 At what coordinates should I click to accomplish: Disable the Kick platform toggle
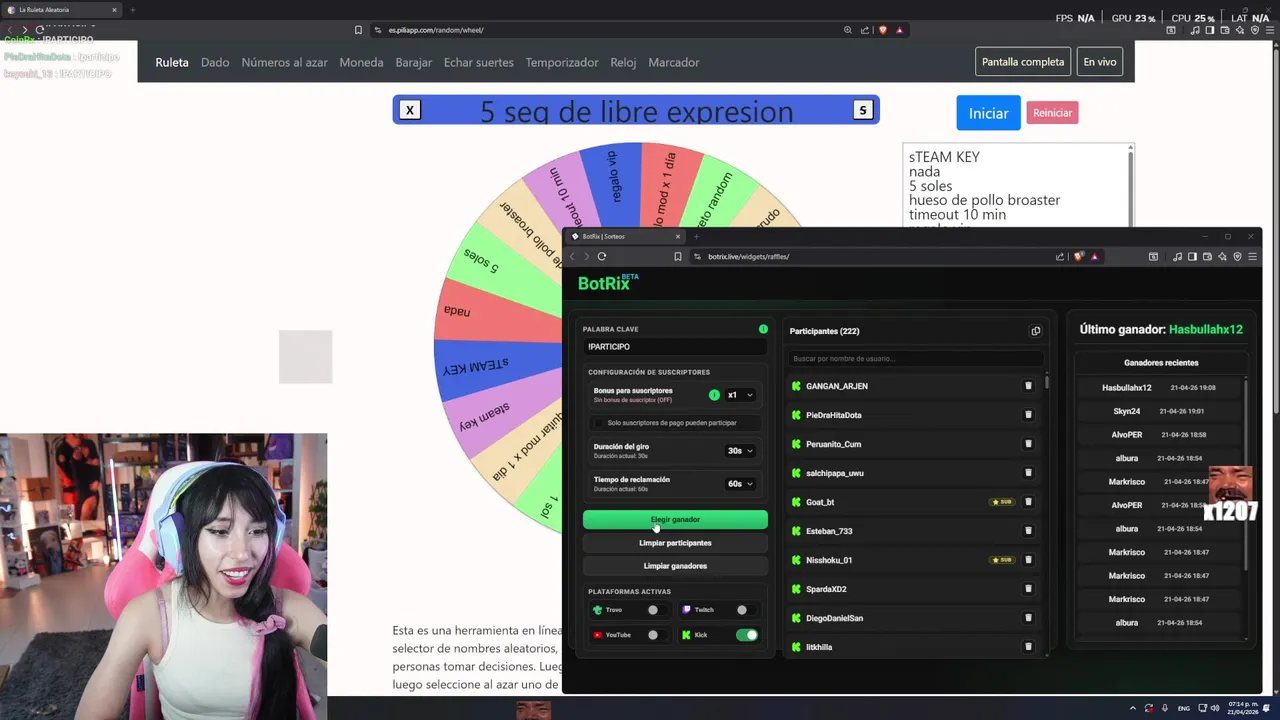(x=747, y=635)
